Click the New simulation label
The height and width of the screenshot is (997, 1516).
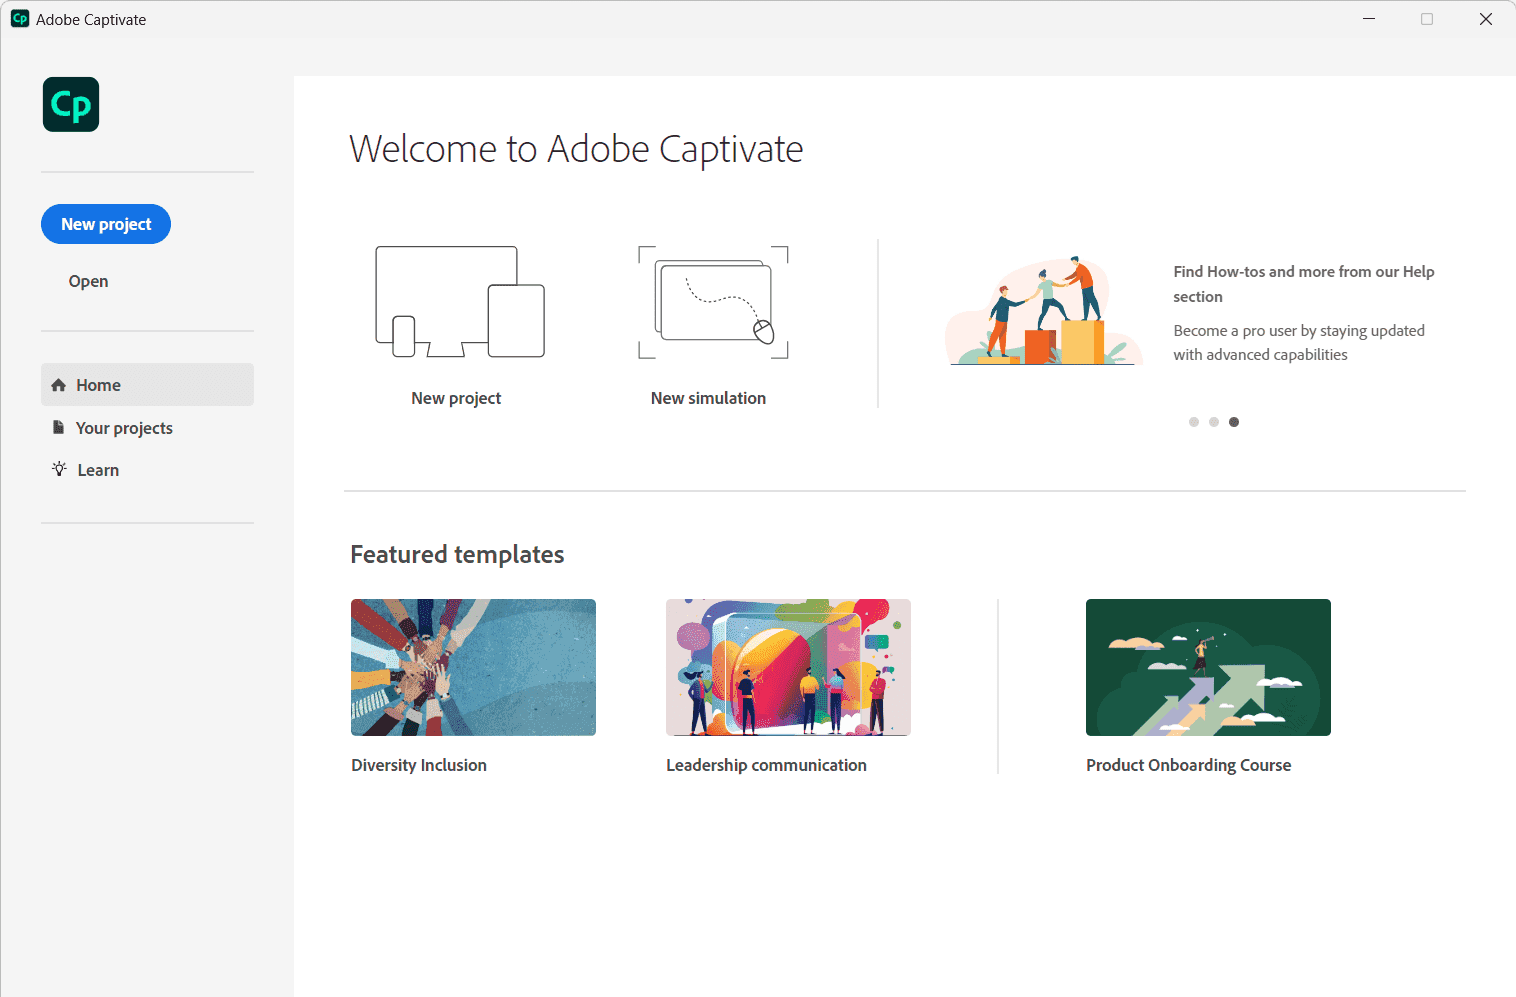(708, 398)
